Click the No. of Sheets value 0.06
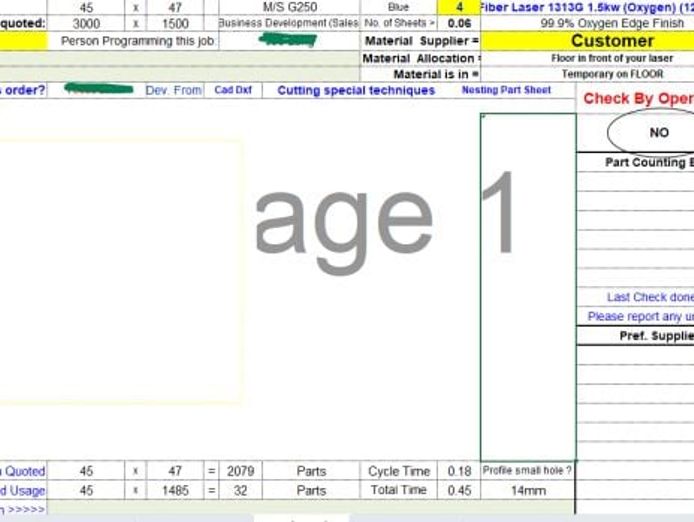 (x=459, y=24)
